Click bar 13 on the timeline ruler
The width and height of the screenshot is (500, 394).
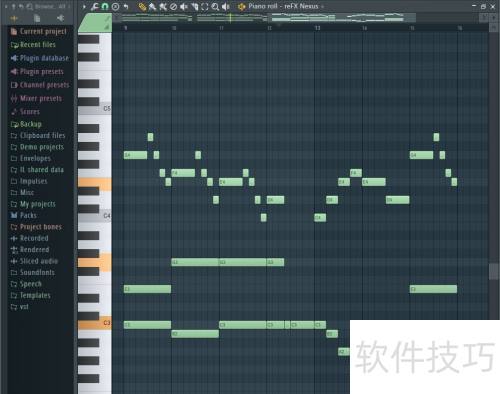(x=317, y=28)
